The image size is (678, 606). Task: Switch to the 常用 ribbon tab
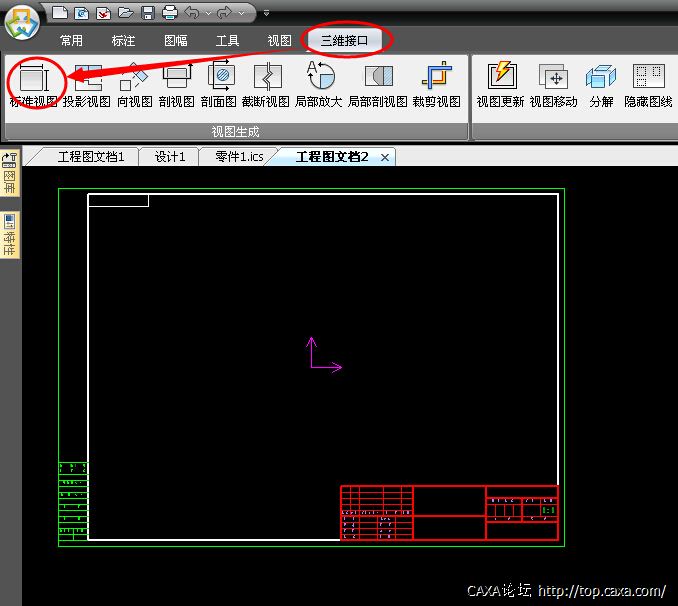(71, 41)
